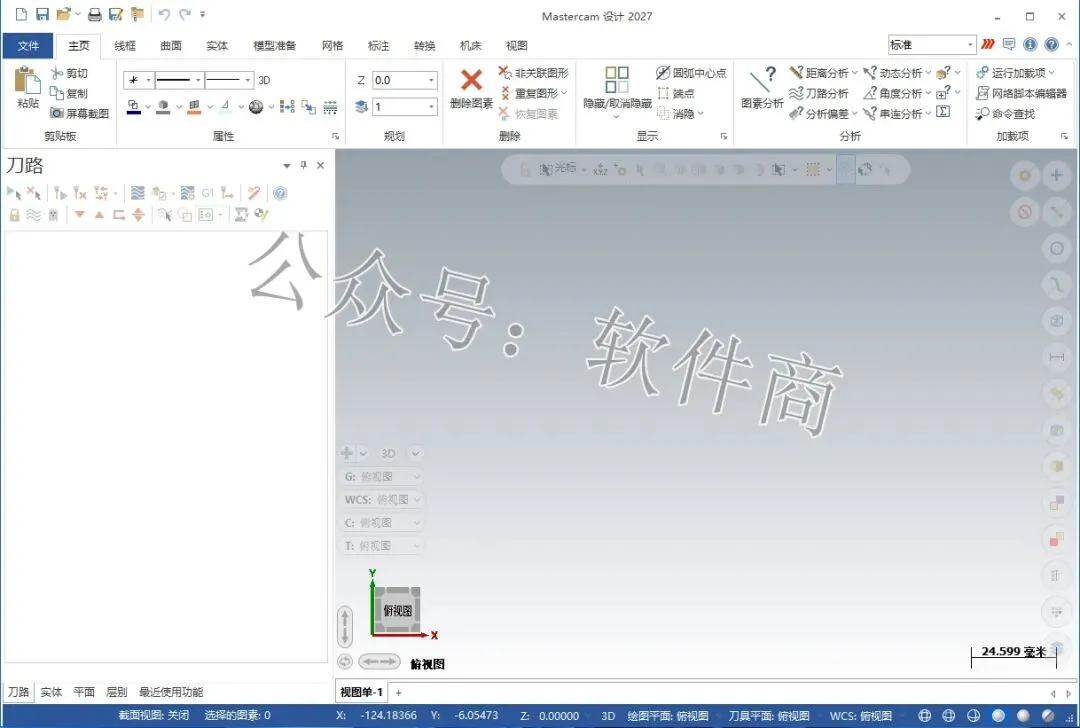Viewport: 1080px width, 728px height.
Task: Click the surface color swatch with orange bar
Action: pos(194,107)
